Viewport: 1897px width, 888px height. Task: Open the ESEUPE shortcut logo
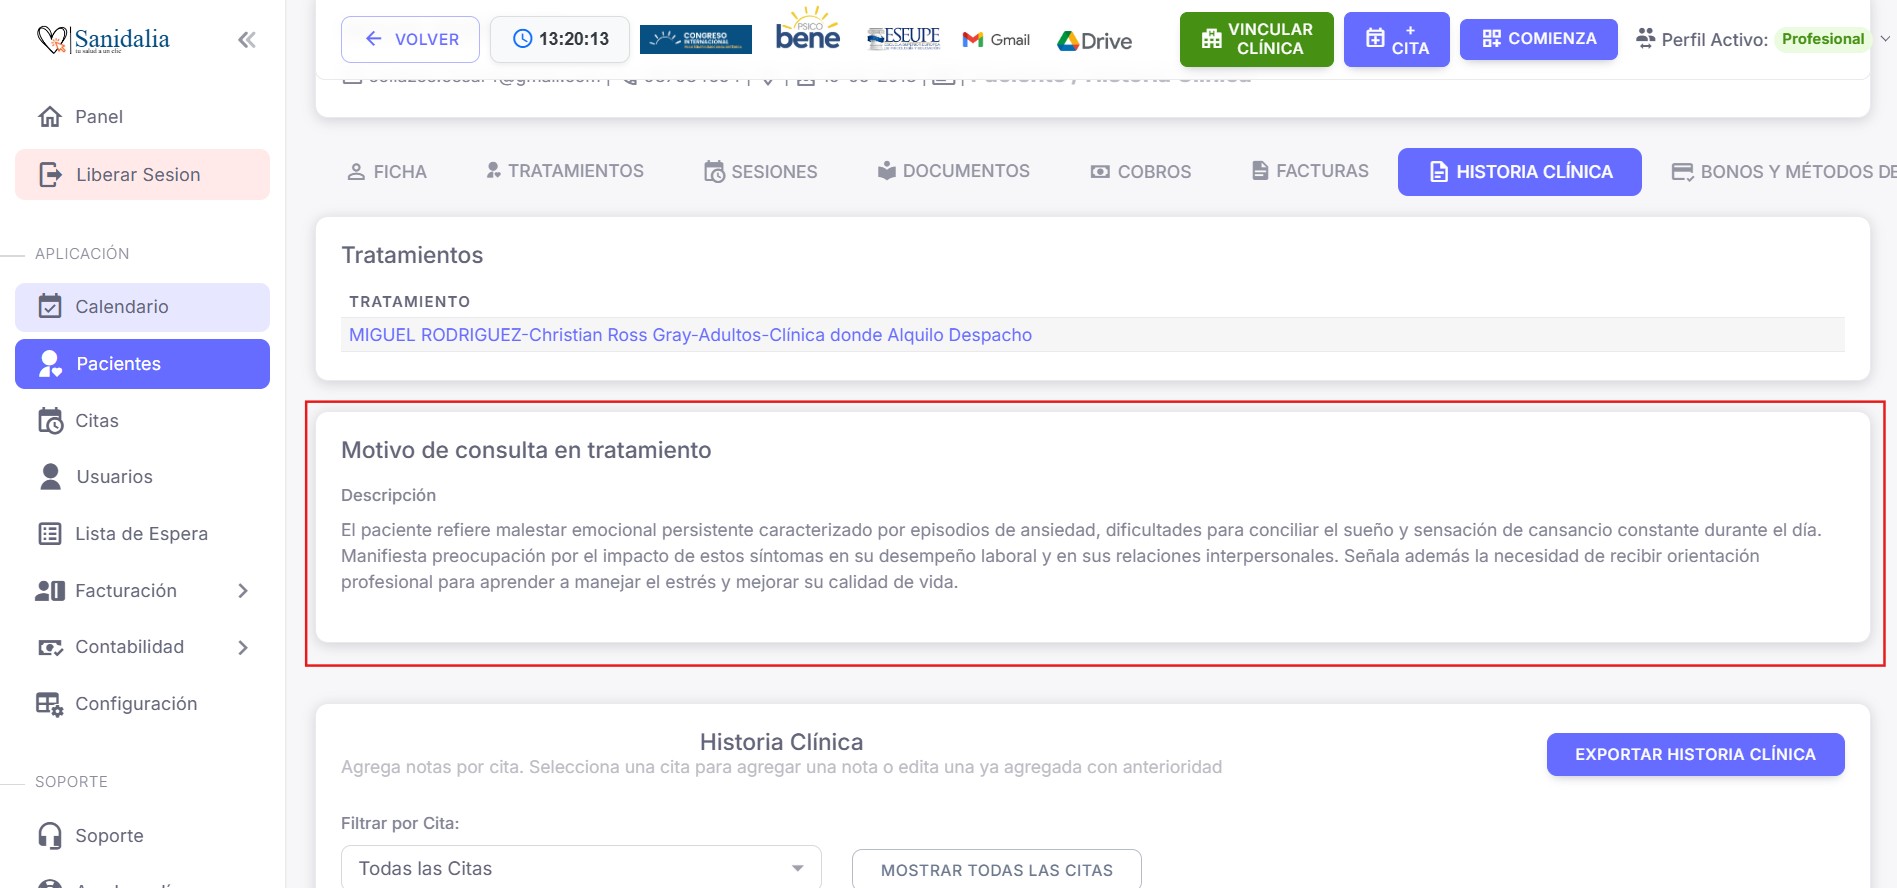coord(903,39)
